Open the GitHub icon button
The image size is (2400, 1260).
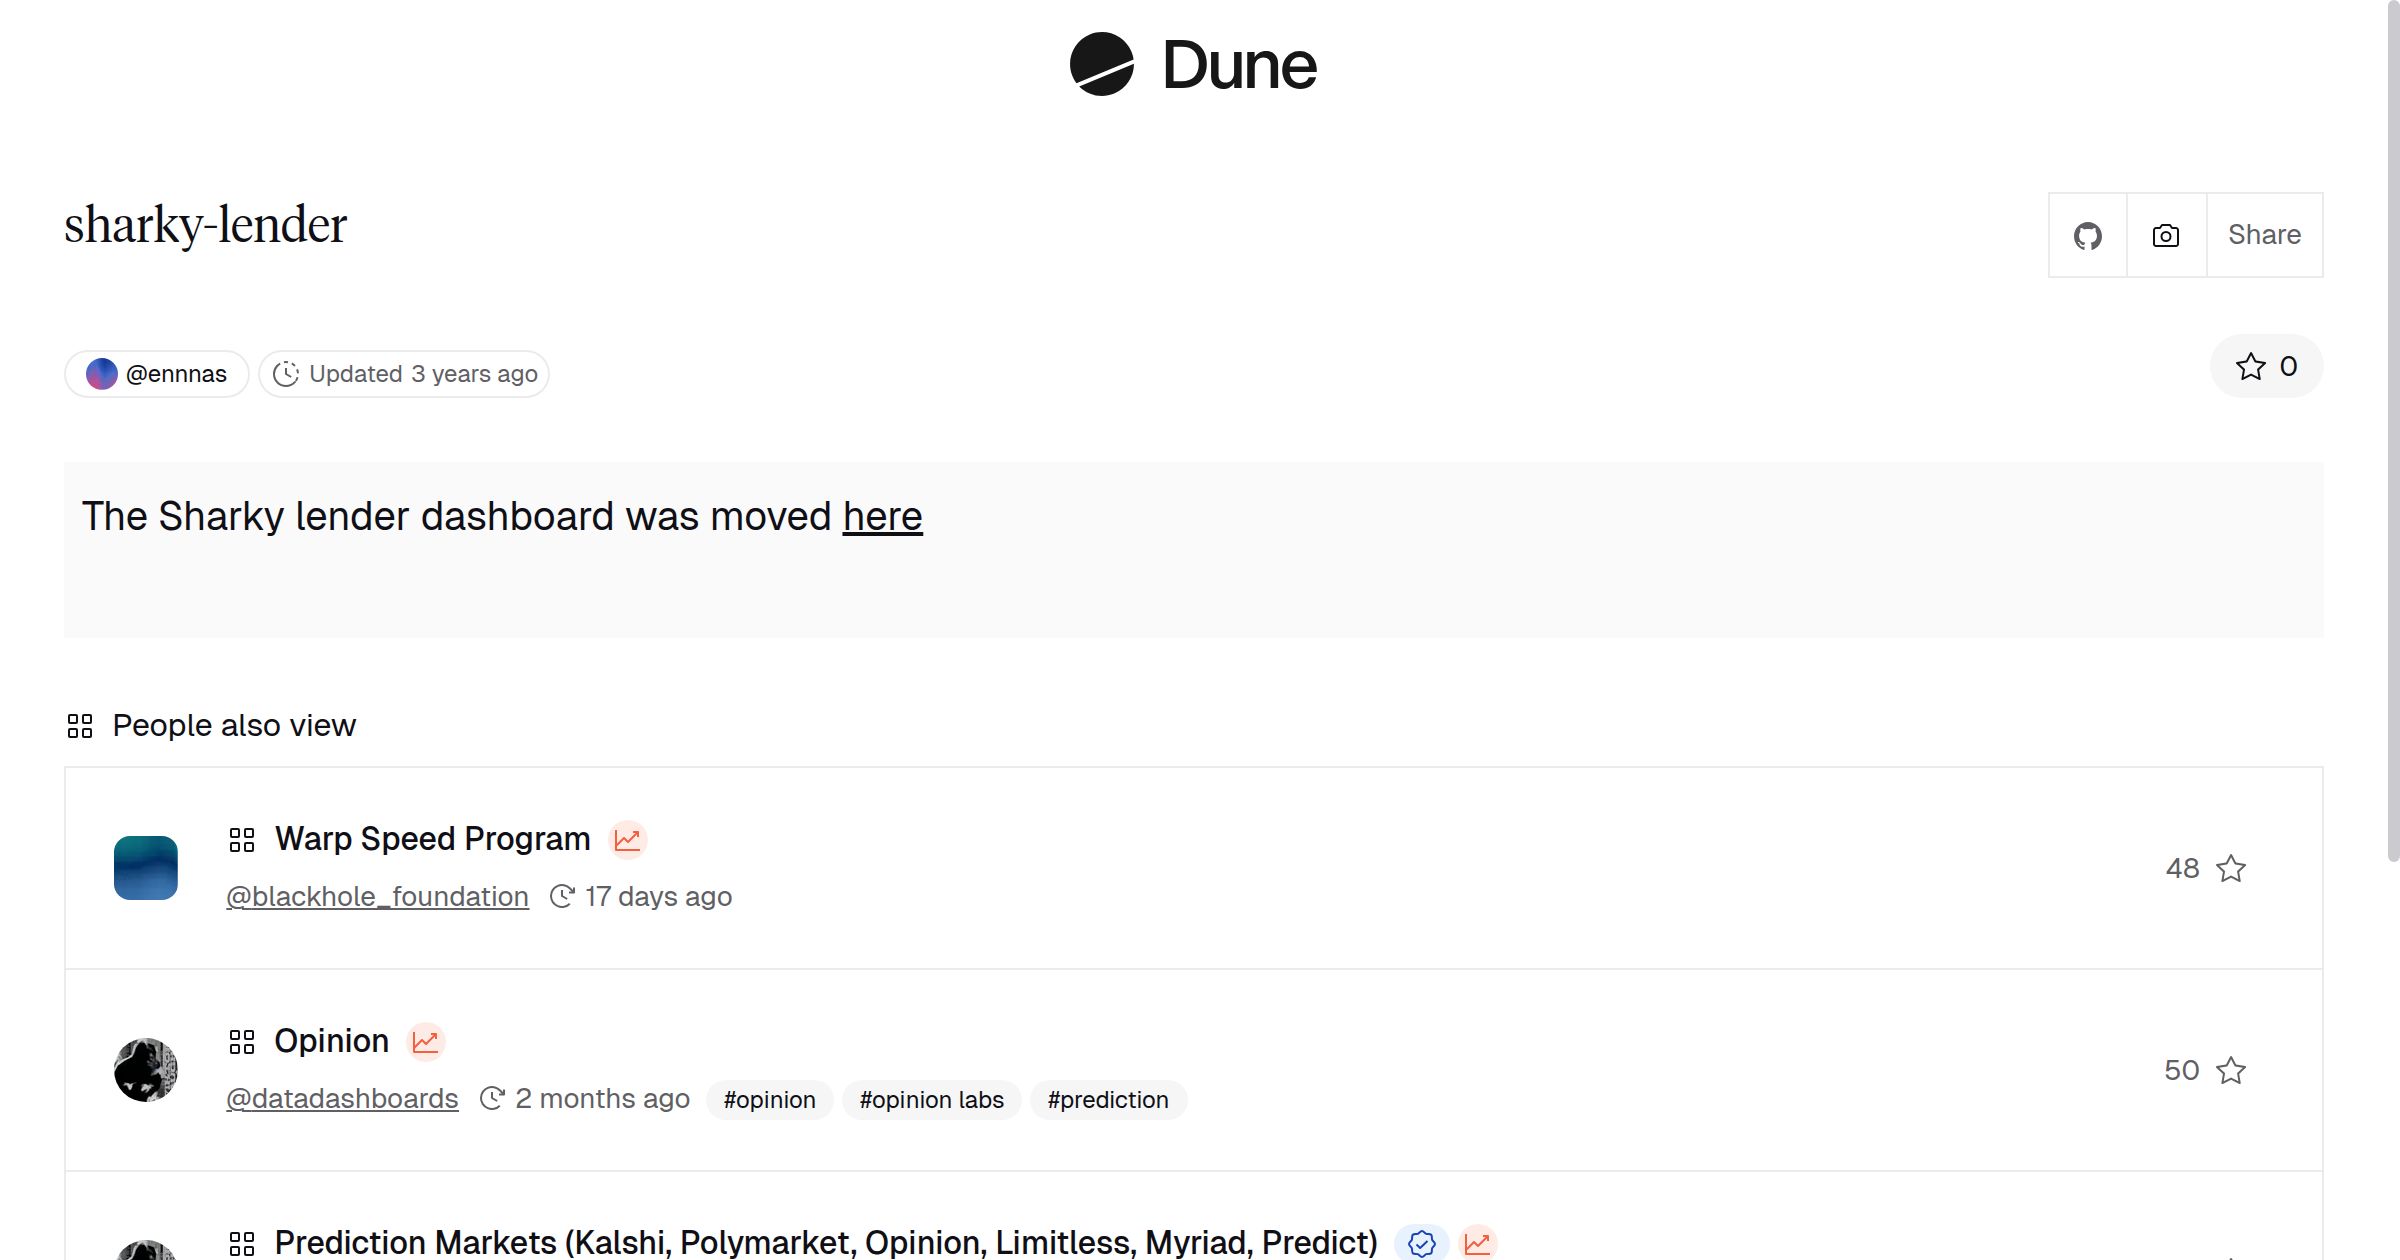pos(2087,236)
